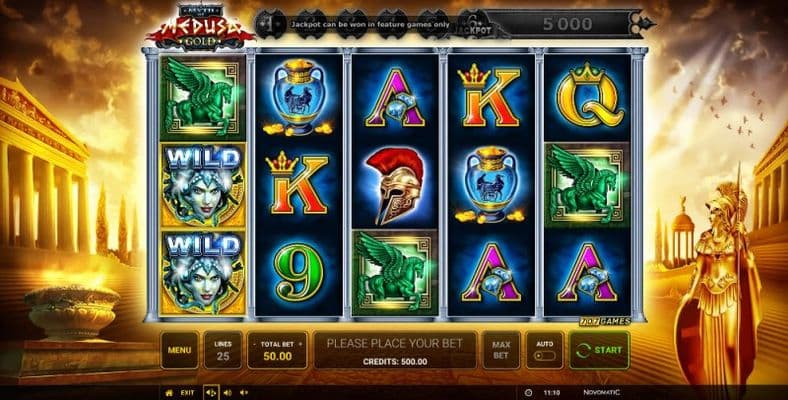Click the golden Q symbol

tap(589, 96)
